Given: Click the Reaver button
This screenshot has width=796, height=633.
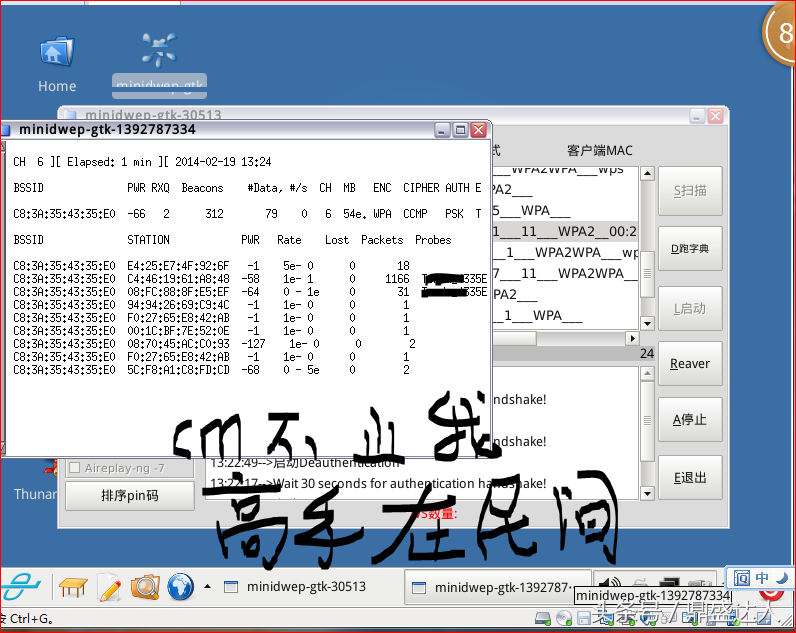Looking at the screenshot, I should [x=690, y=363].
